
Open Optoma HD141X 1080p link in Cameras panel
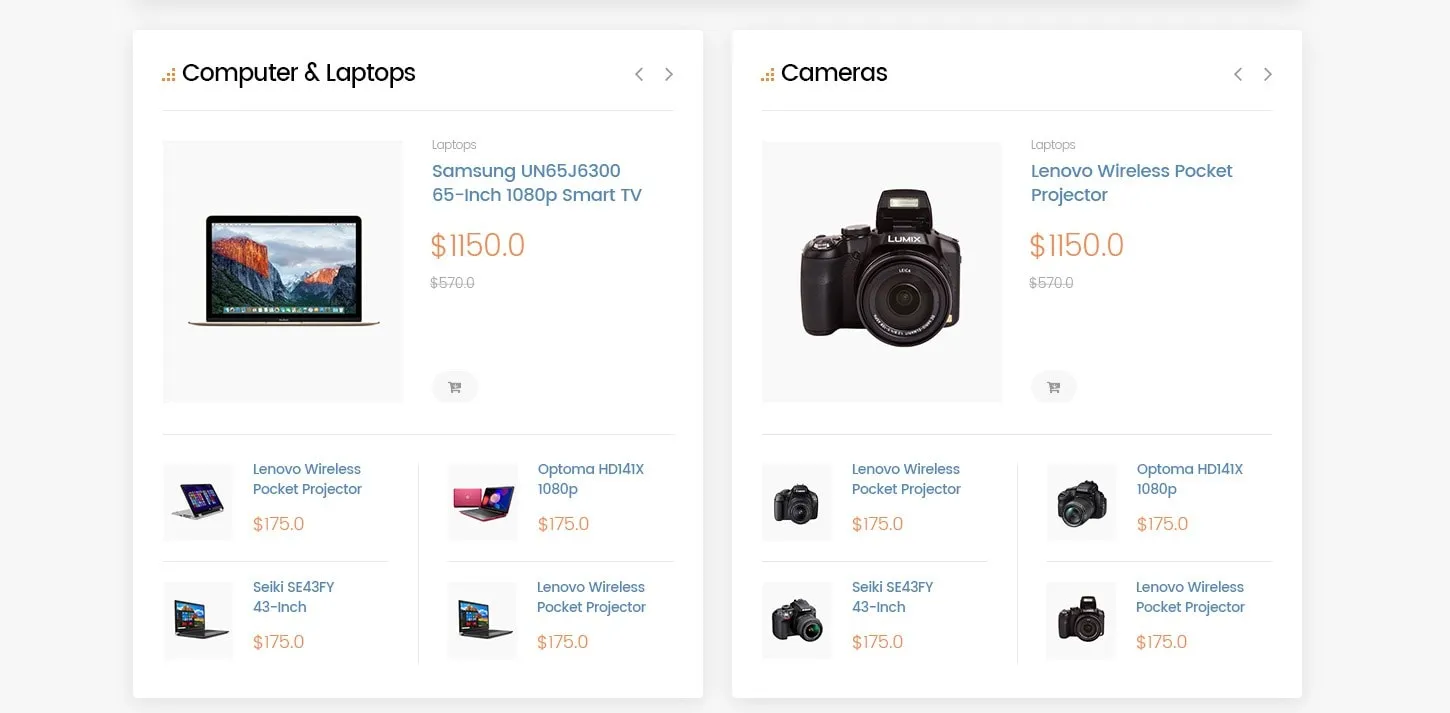click(1190, 479)
